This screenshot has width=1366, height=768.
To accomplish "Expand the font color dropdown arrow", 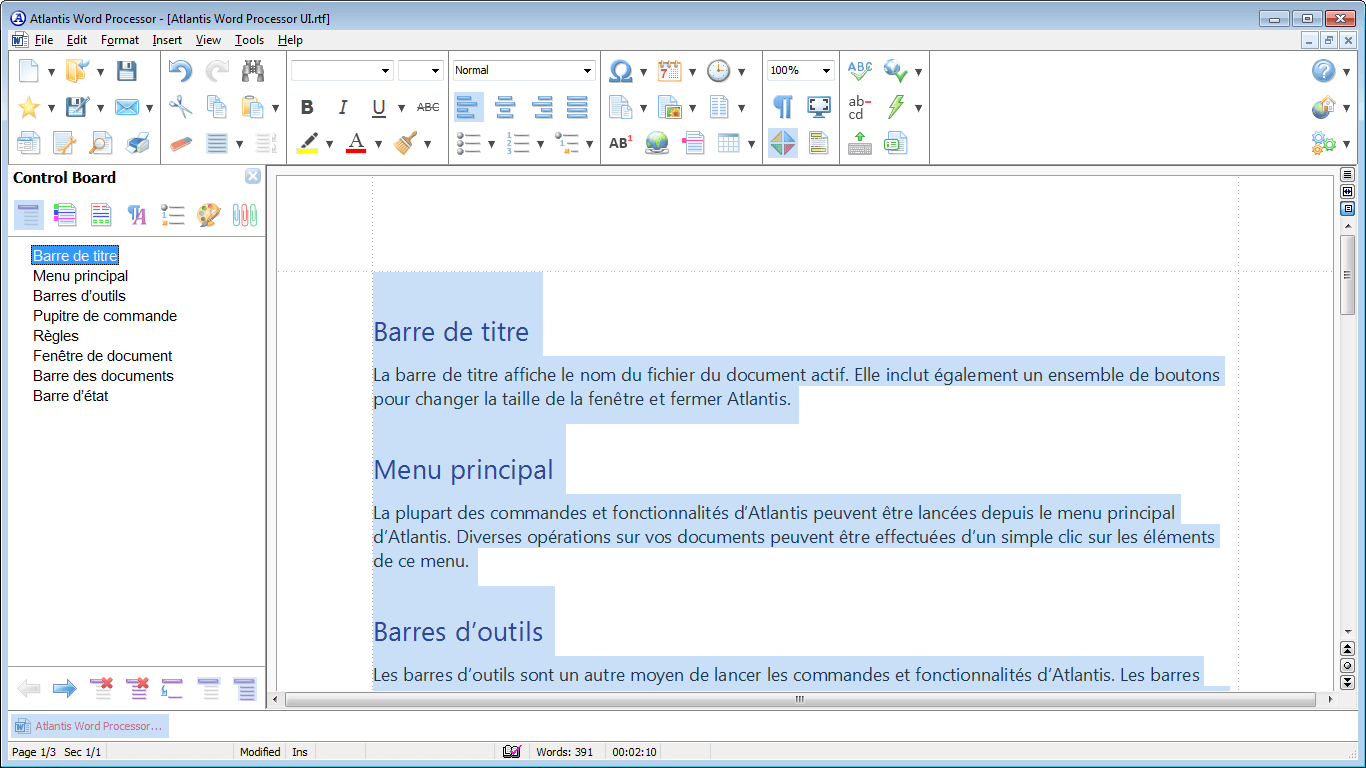I will pyautogui.click(x=378, y=143).
